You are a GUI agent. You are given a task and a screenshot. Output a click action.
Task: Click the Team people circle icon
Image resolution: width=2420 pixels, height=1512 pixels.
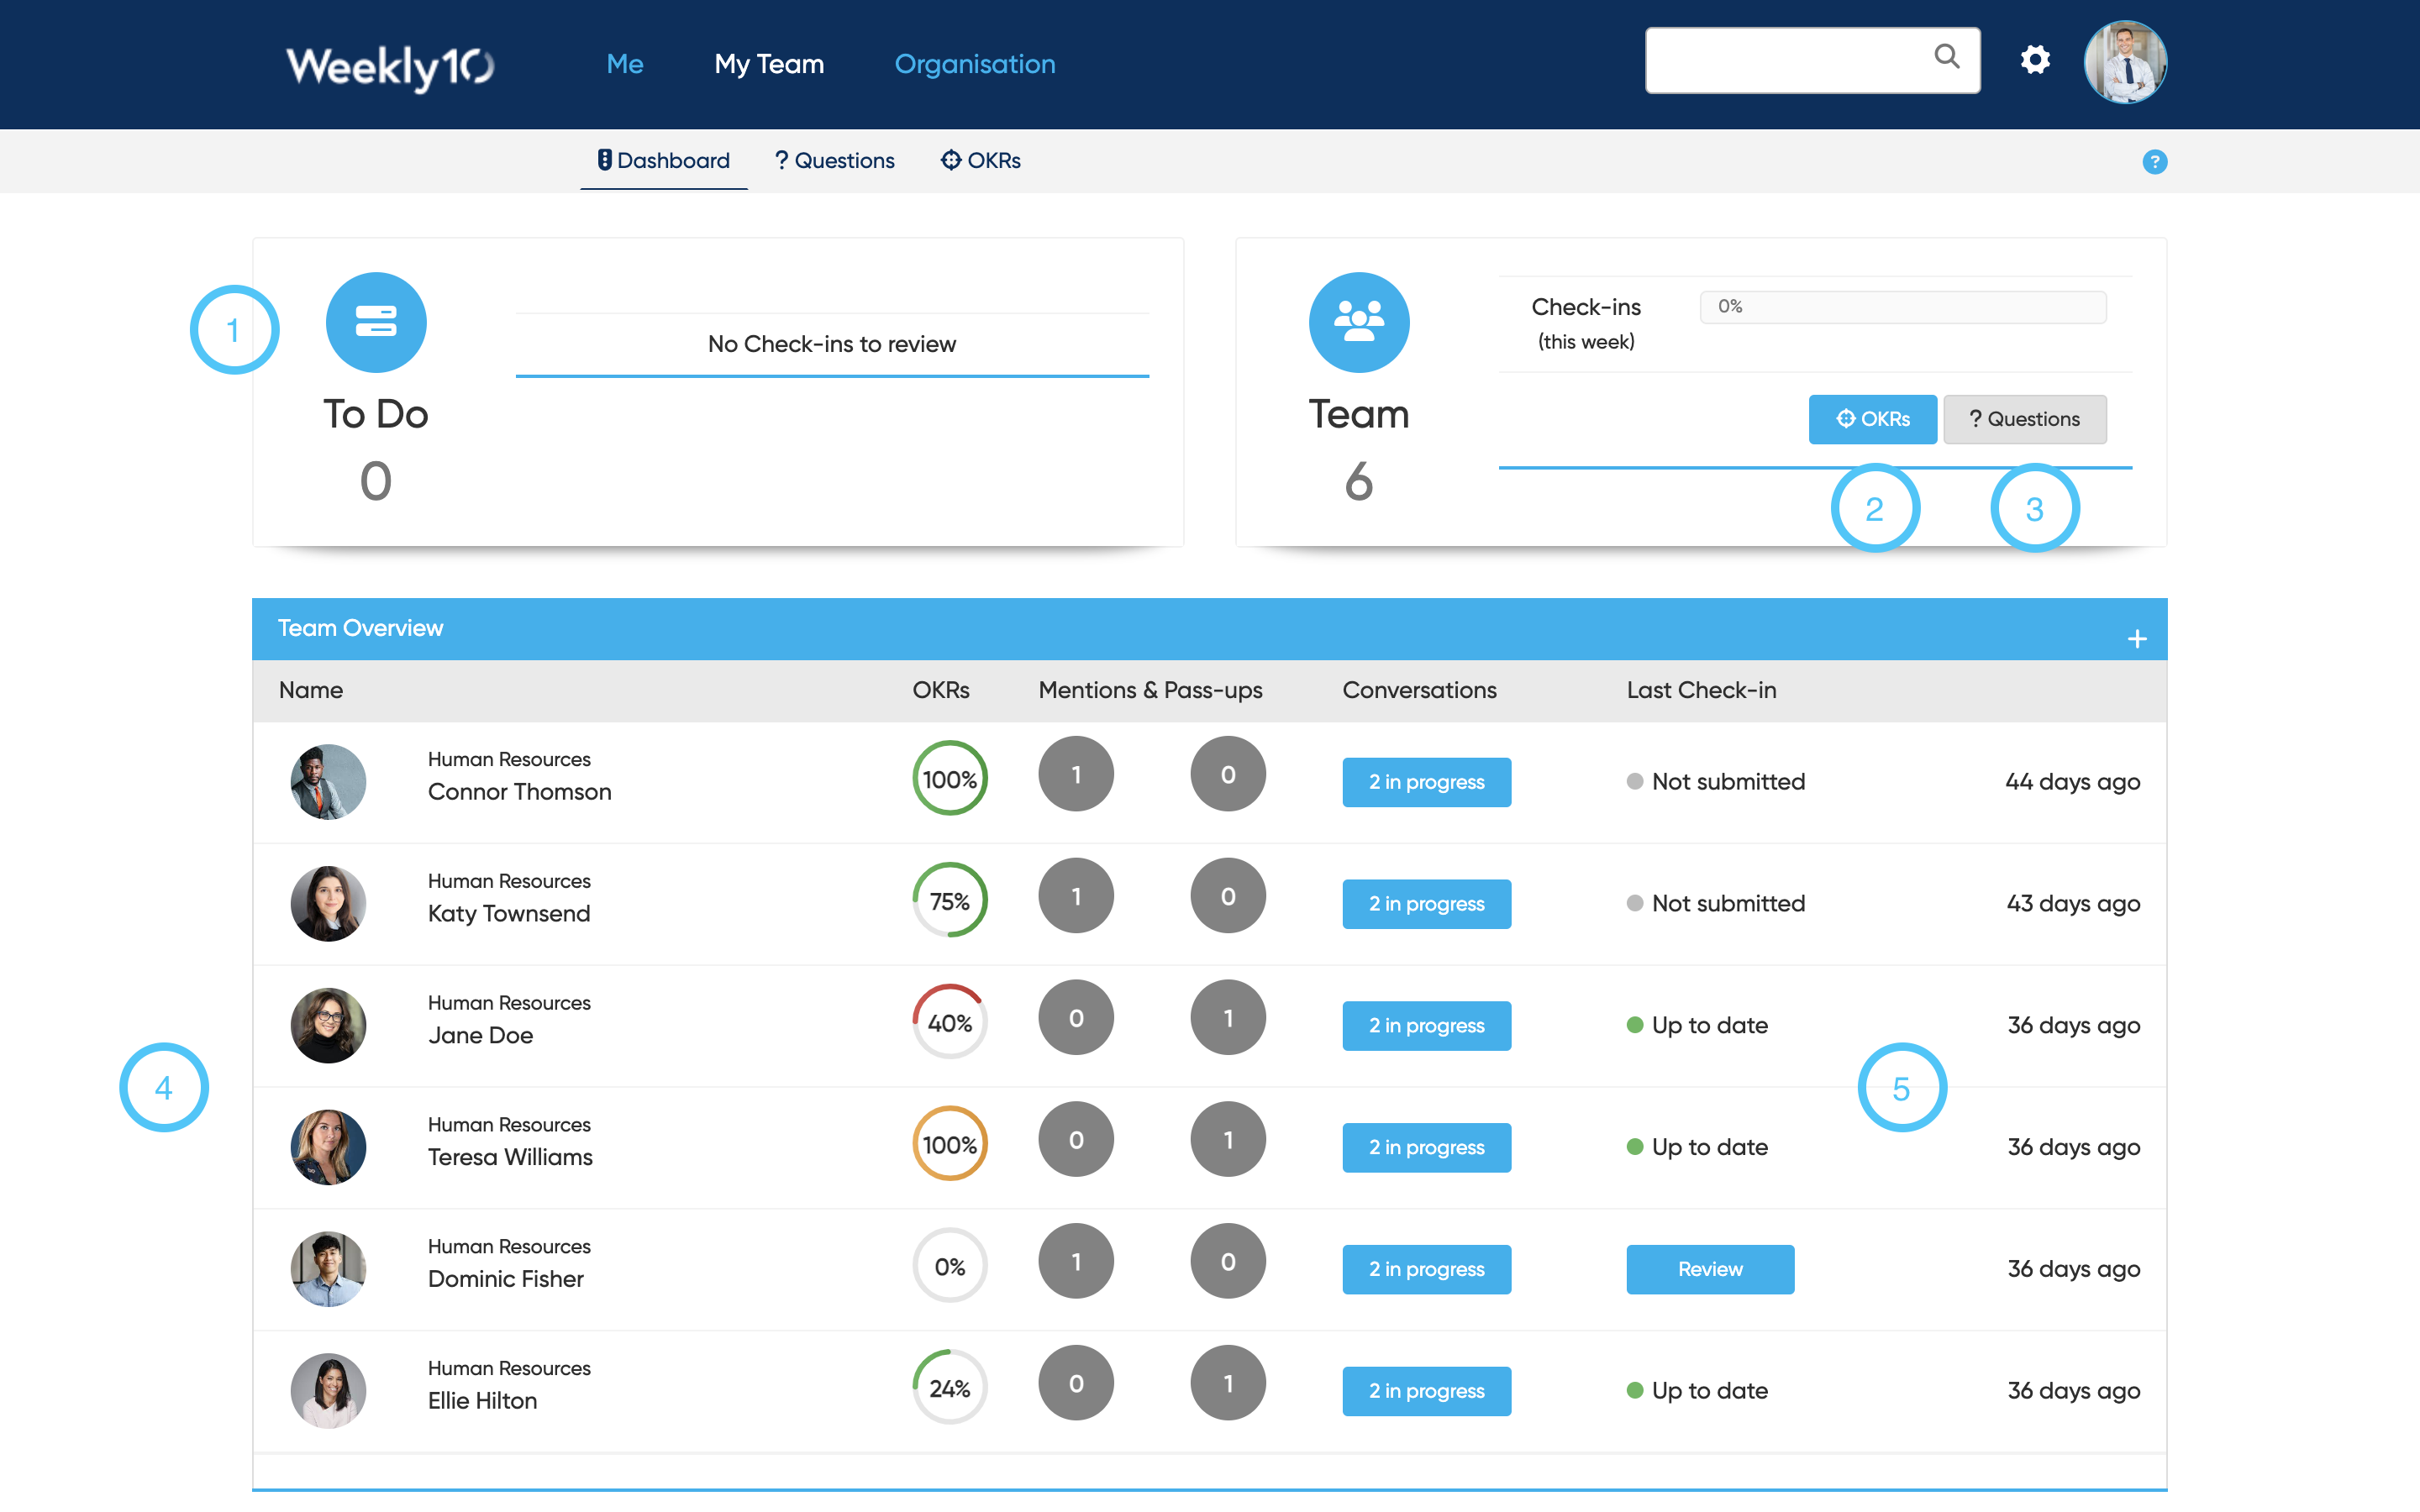(1358, 322)
